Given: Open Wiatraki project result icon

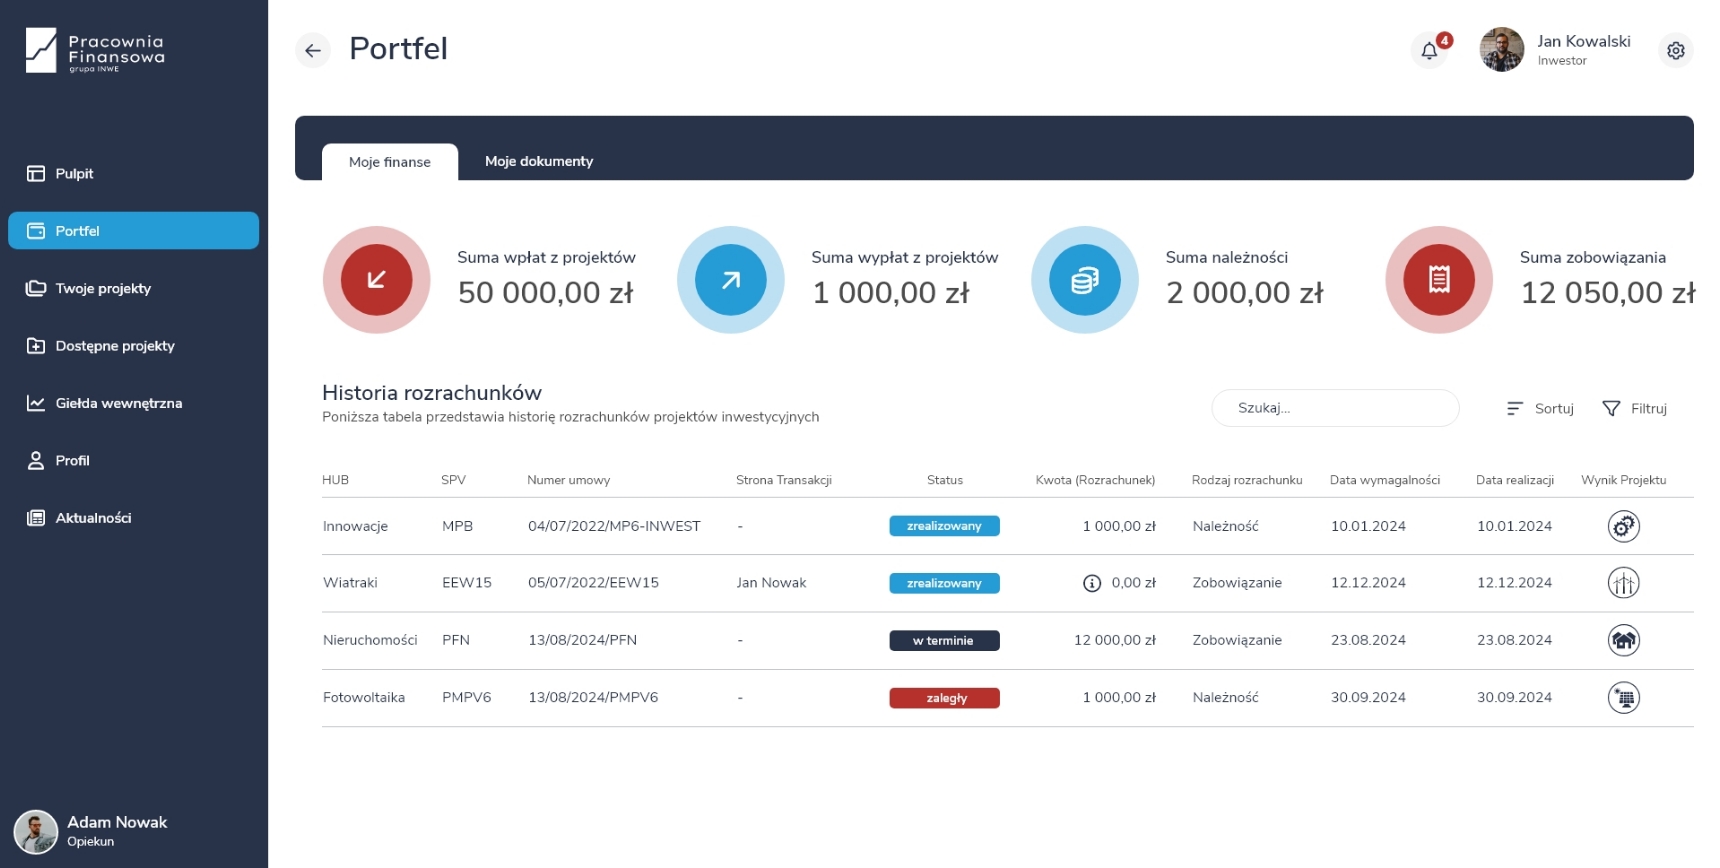Looking at the screenshot, I should [x=1623, y=583].
